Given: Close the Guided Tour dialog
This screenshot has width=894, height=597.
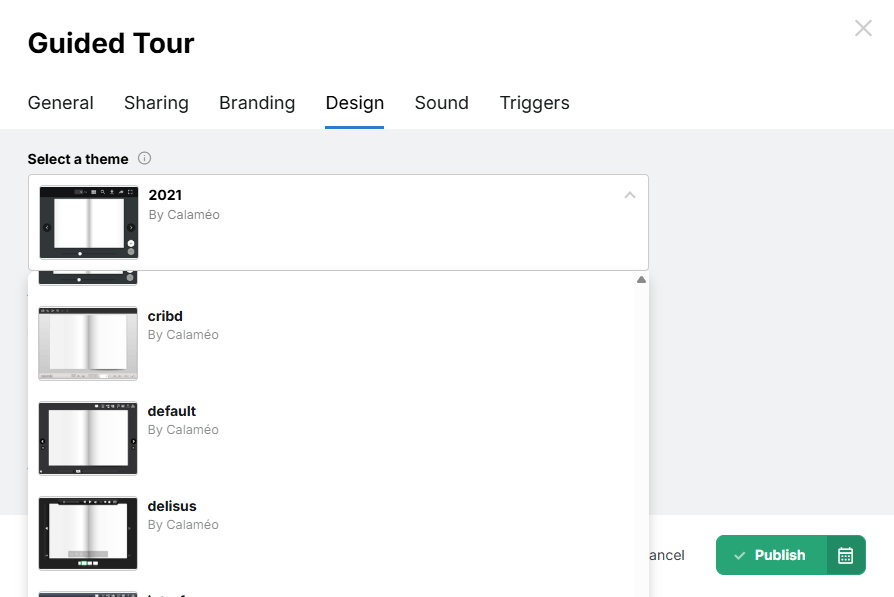Looking at the screenshot, I should pos(863,28).
